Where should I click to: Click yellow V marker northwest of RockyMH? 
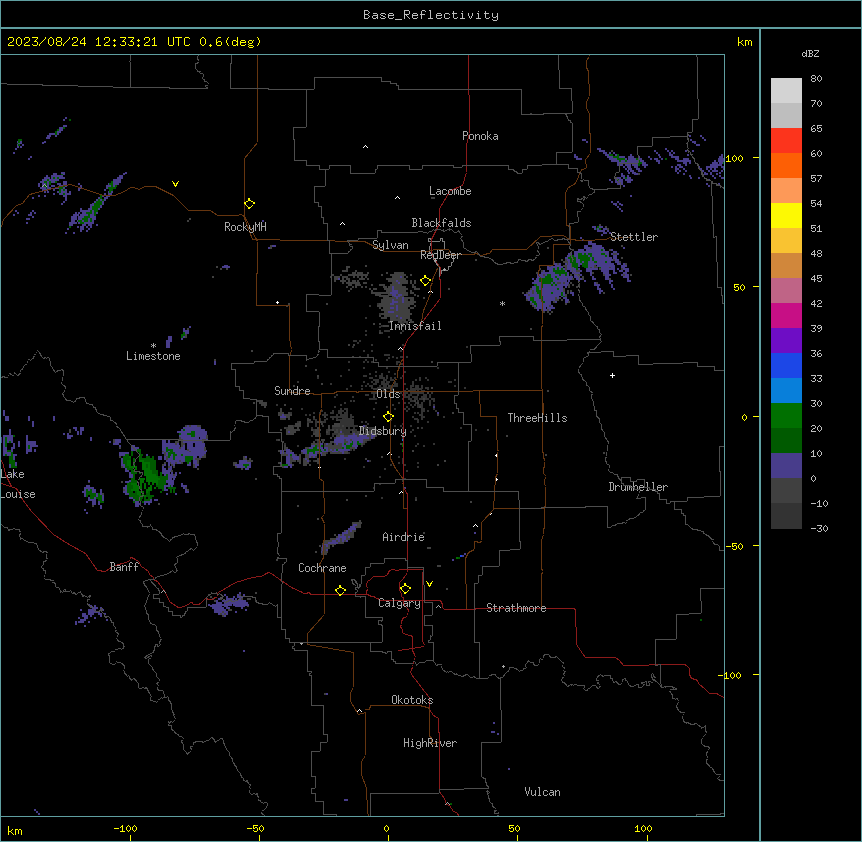[x=175, y=184]
